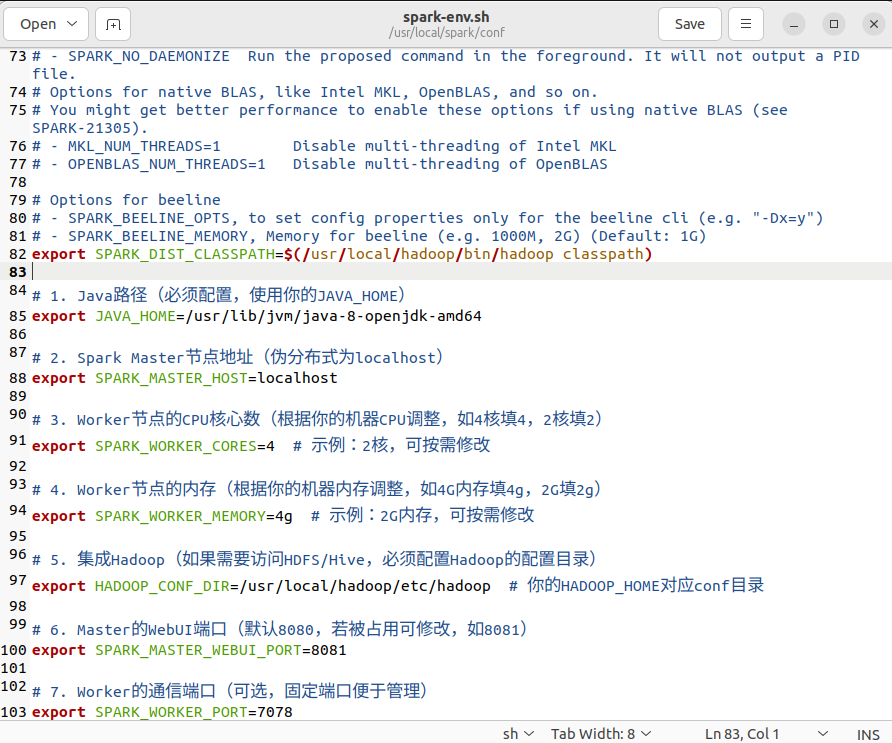Viewport: 892px width, 743px height.
Task: Click the empty line 83
Action: (x=100, y=270)
